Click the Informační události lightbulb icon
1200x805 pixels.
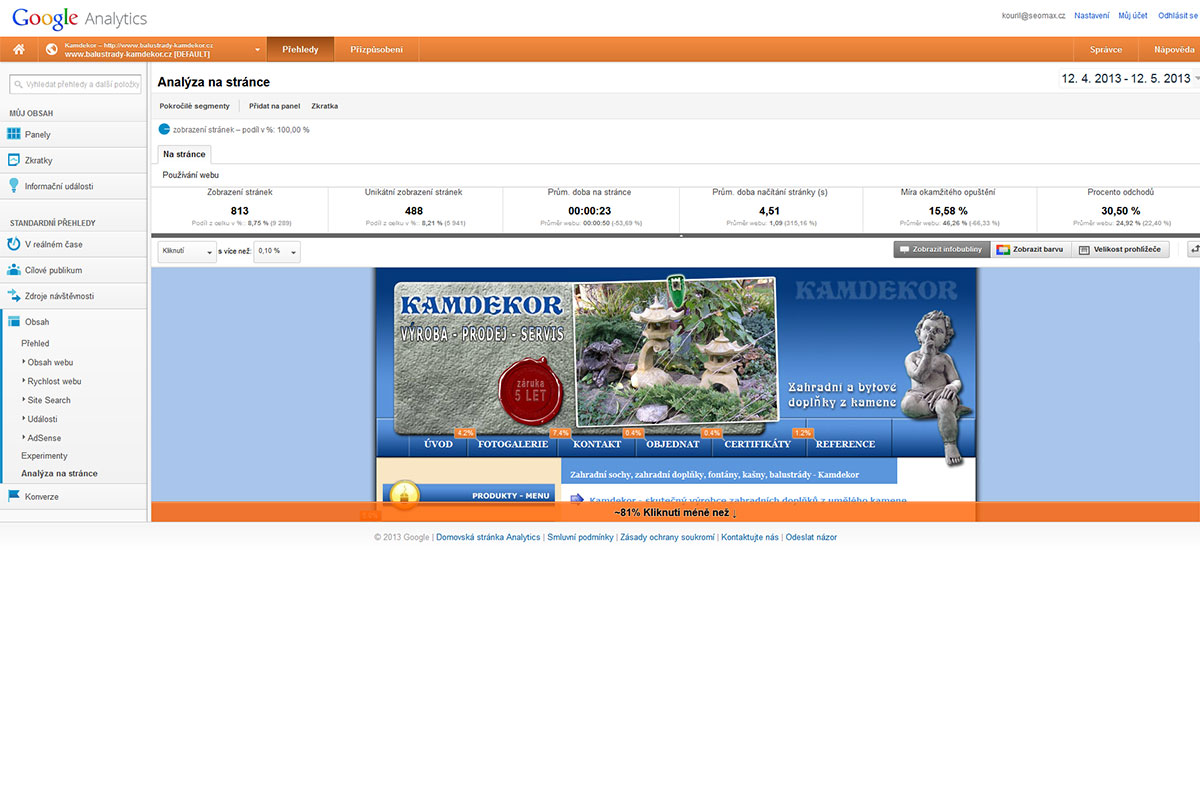(x=14, y=186)
